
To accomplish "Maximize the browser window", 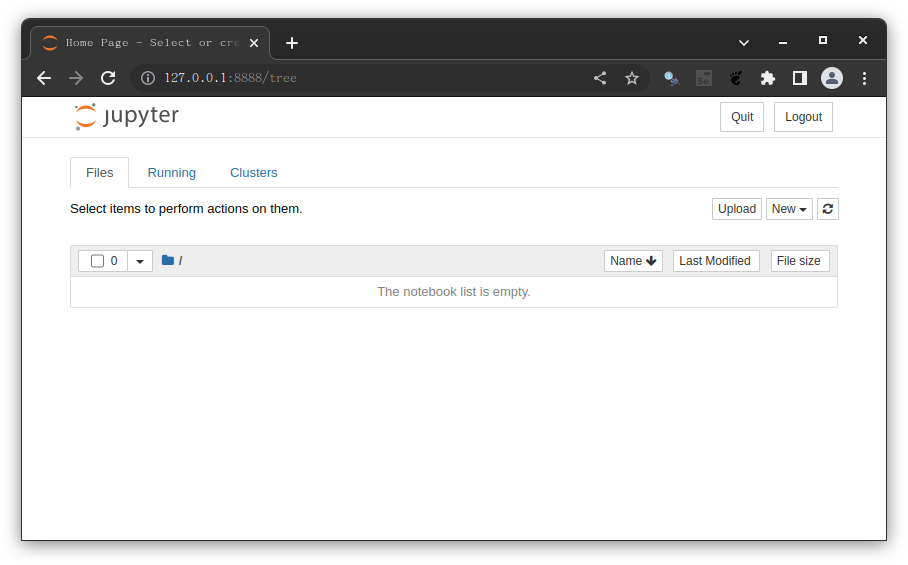I will (x=823, y=40).
